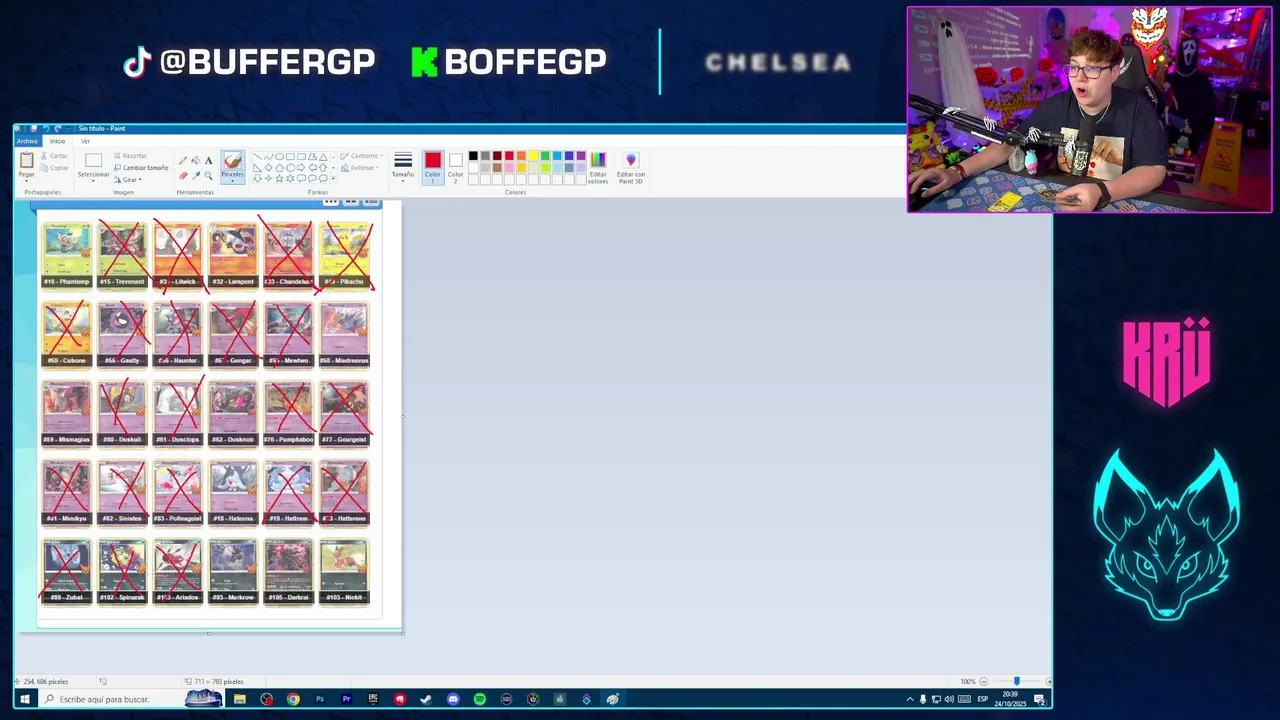Adjust the zoom slider in status bar

click(x=1017, y=682)
